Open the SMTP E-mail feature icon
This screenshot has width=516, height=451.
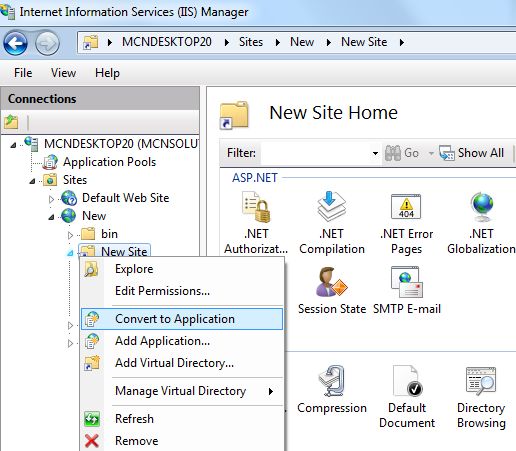tap(406, 282)
